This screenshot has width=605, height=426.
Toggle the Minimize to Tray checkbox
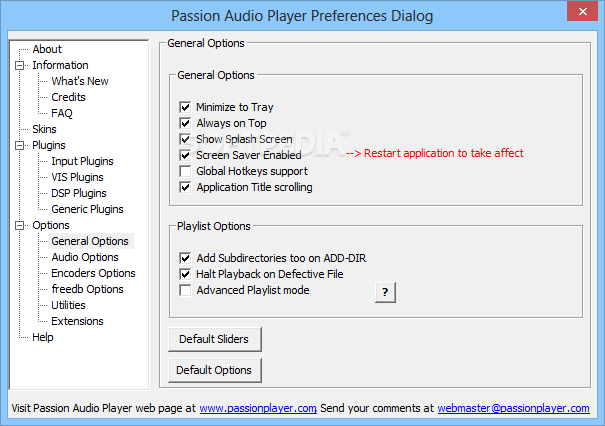coord(185,107)
